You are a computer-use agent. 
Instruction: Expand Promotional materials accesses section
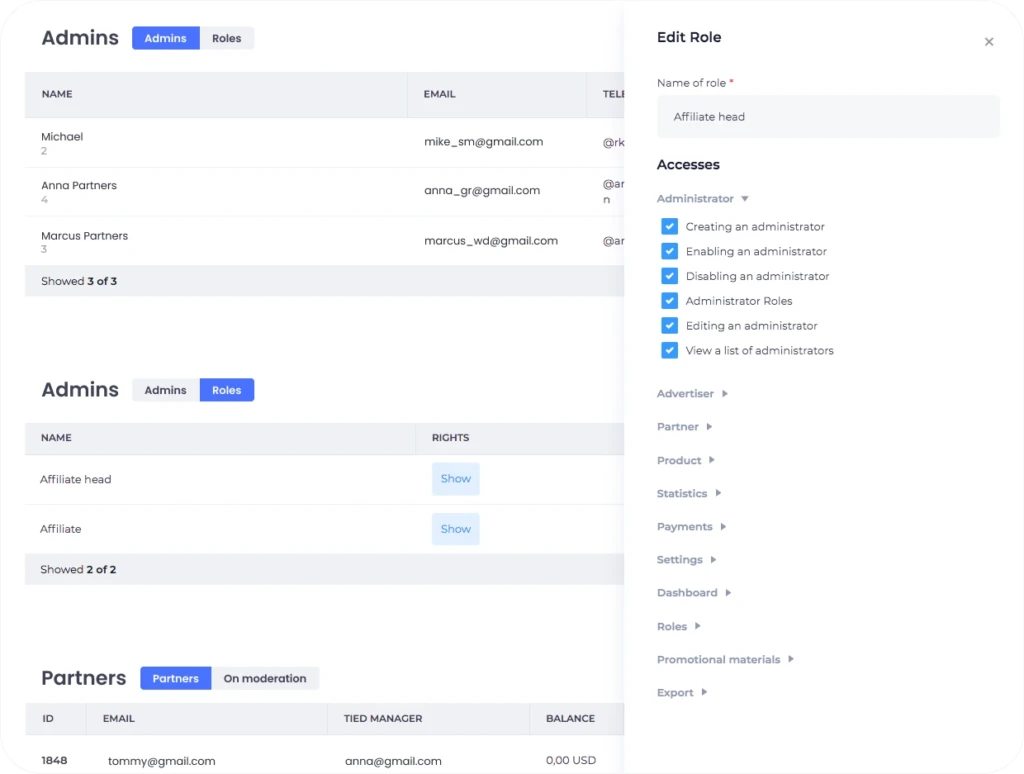[x=726, y=660]
